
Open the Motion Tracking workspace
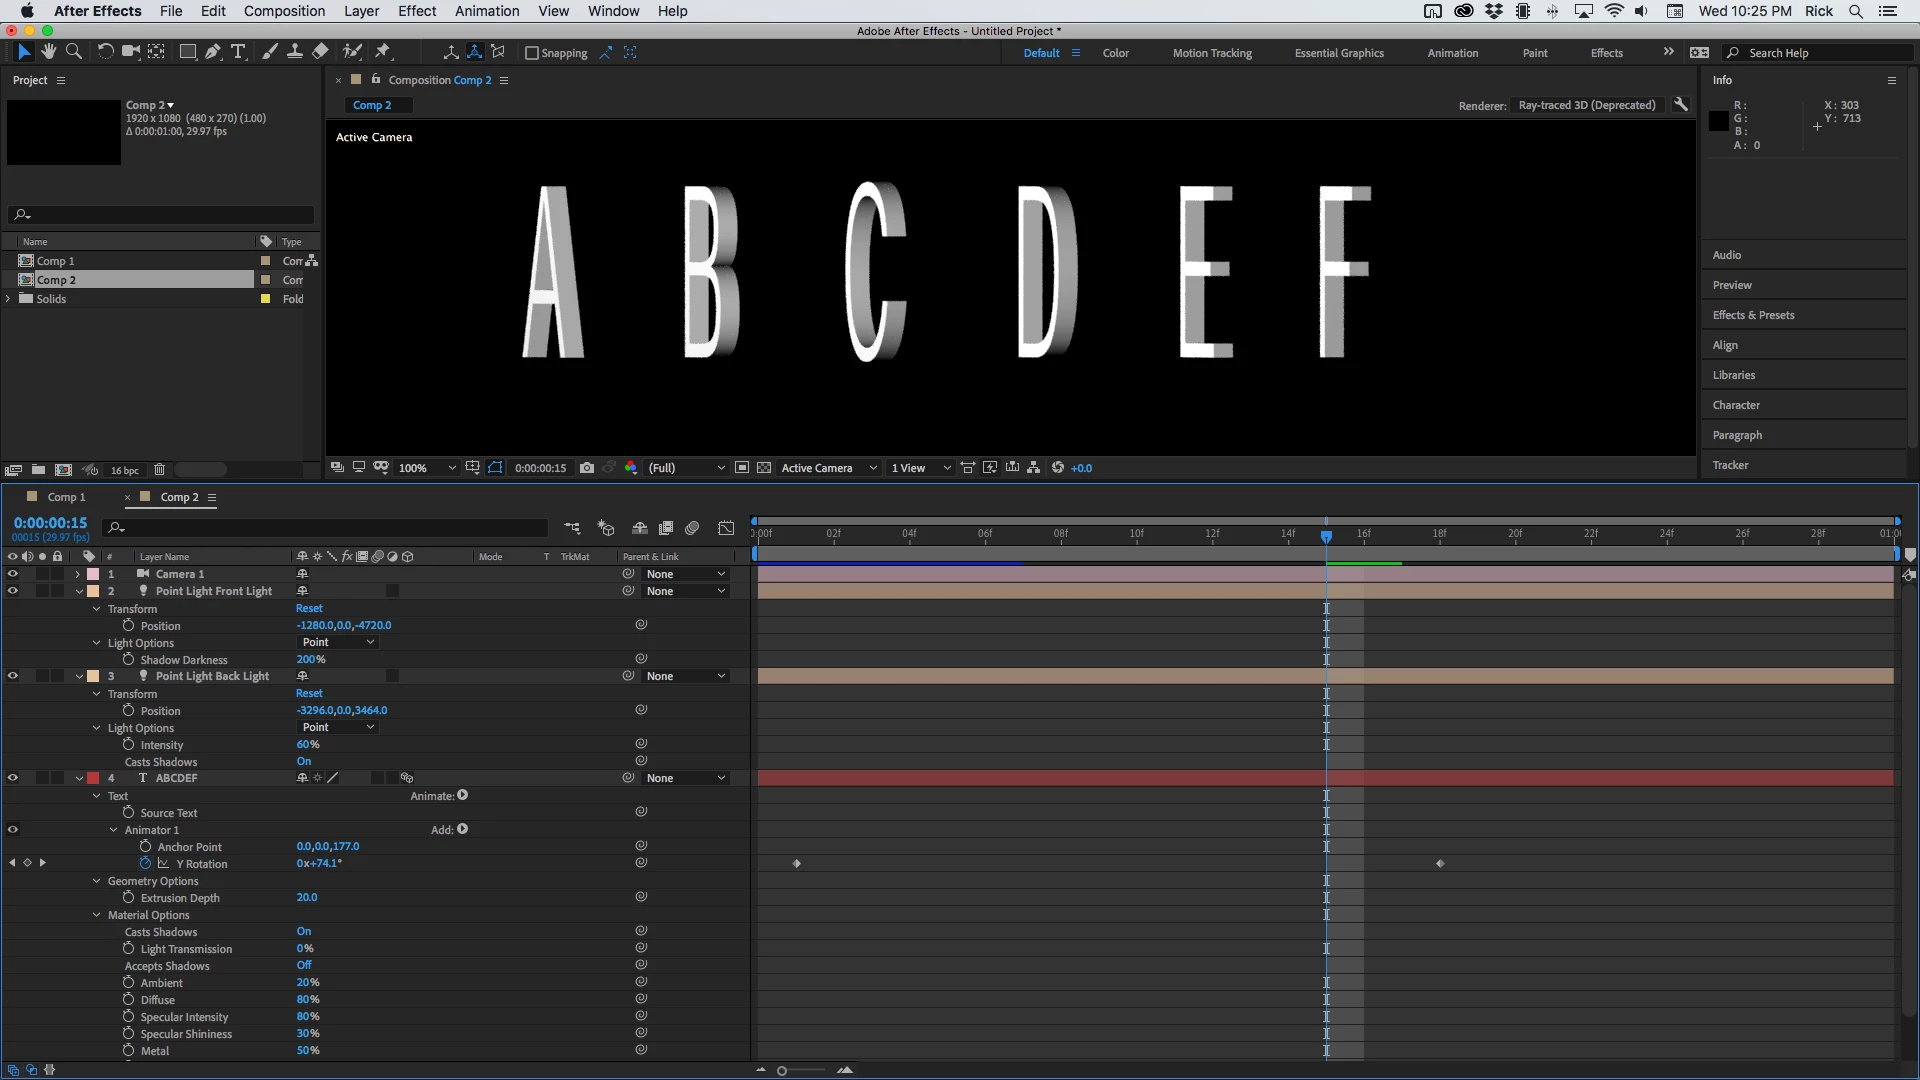pyautogui.click(x=1212, y=53)
